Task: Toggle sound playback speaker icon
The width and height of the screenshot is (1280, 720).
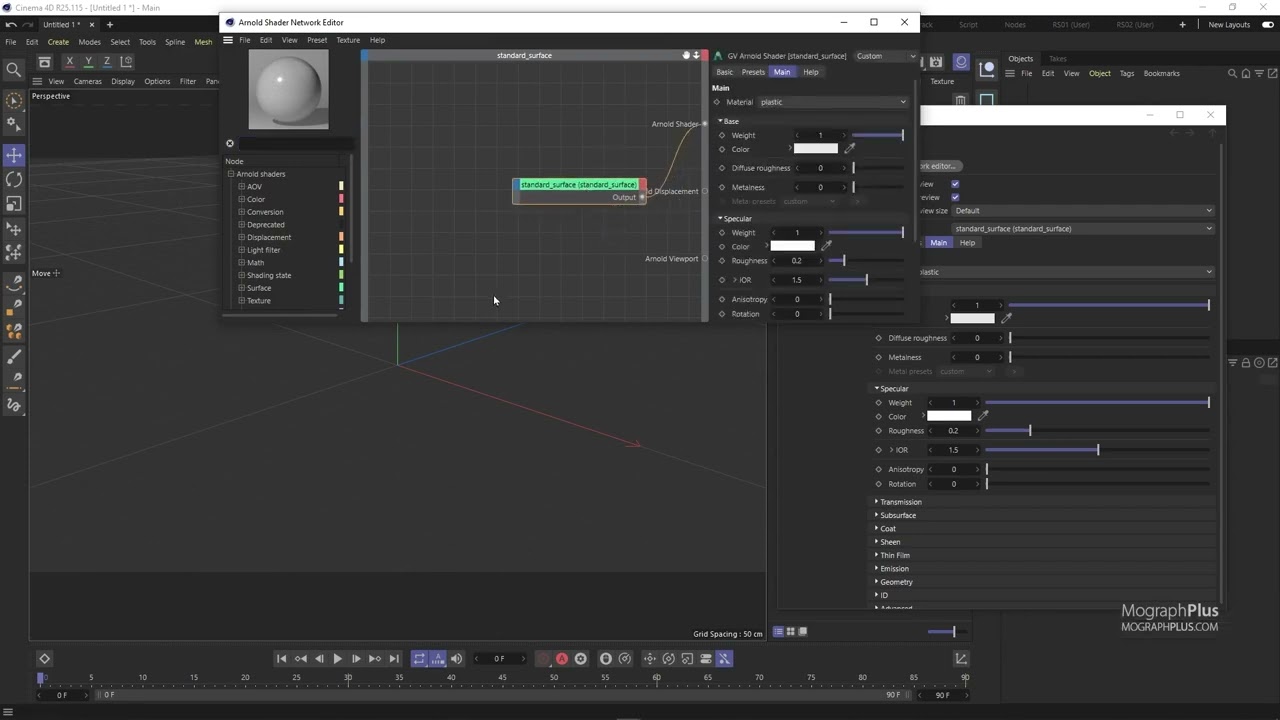Action: pyautogui.click(x=456, y=658)
